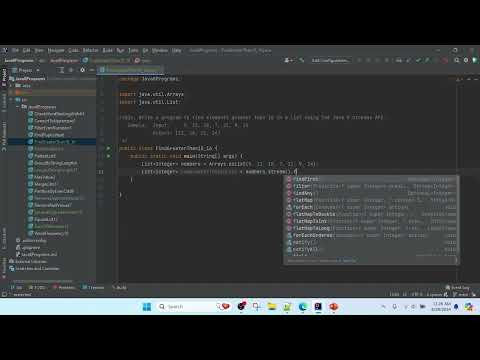The height and width of the screenshot is (360, 480).
Task: Select .gitignore file in project tree
Action: point(28,247)
